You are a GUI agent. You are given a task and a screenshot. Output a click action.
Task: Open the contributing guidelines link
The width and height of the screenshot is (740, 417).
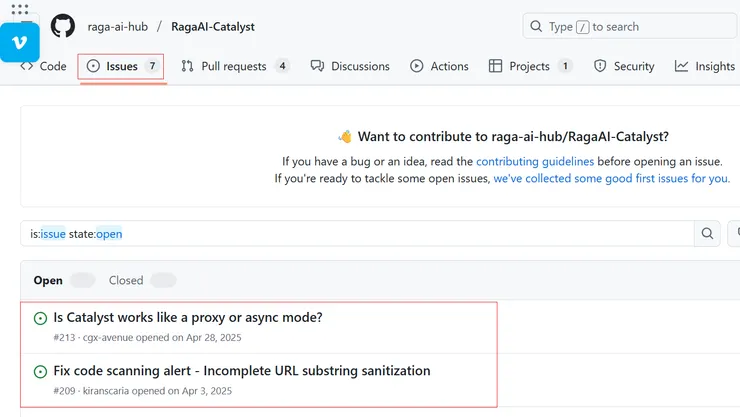click(535, 161)
